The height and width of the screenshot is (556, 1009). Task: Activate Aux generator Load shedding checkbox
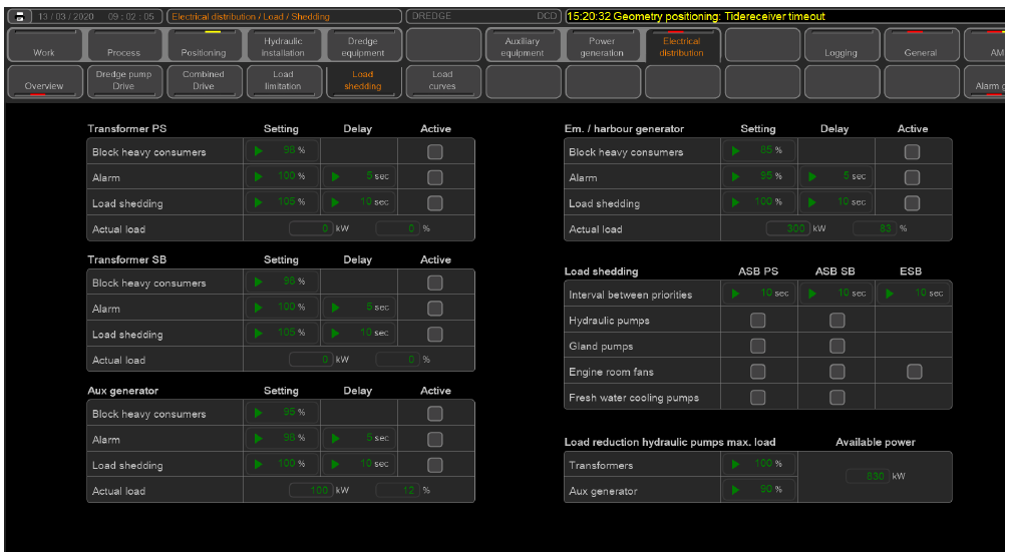click(x=435, y=465)
